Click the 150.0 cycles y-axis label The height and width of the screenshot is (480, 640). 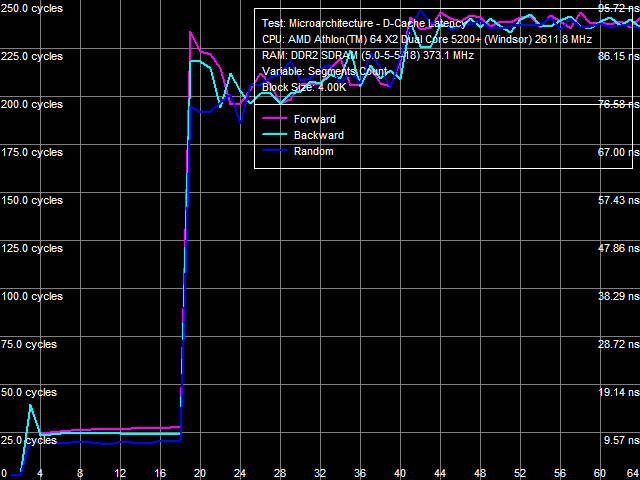[31, 200]
